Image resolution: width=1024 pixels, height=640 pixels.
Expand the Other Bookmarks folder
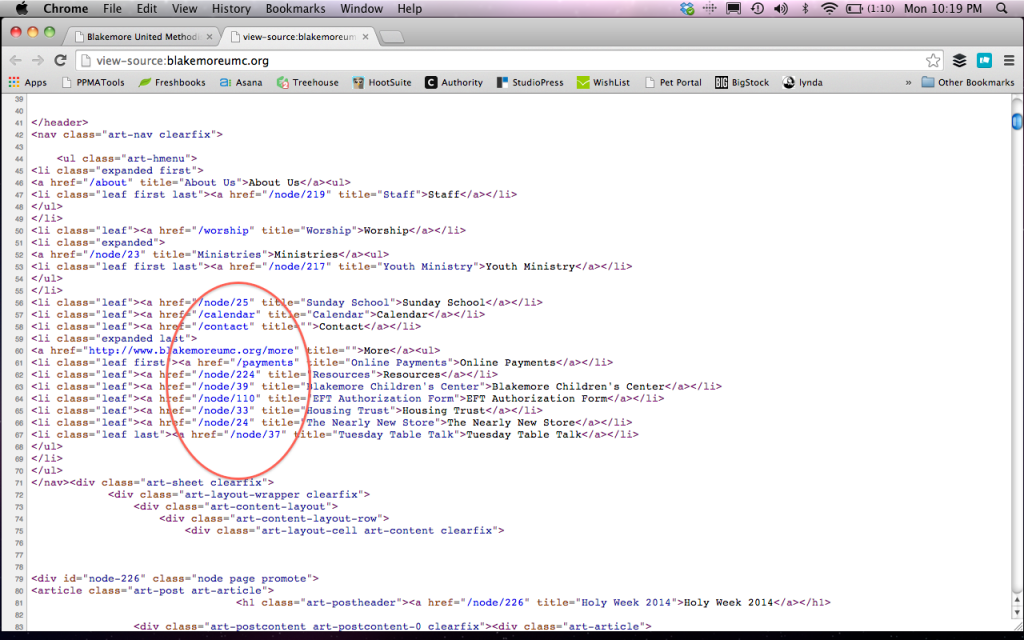[x=968, y=82]
